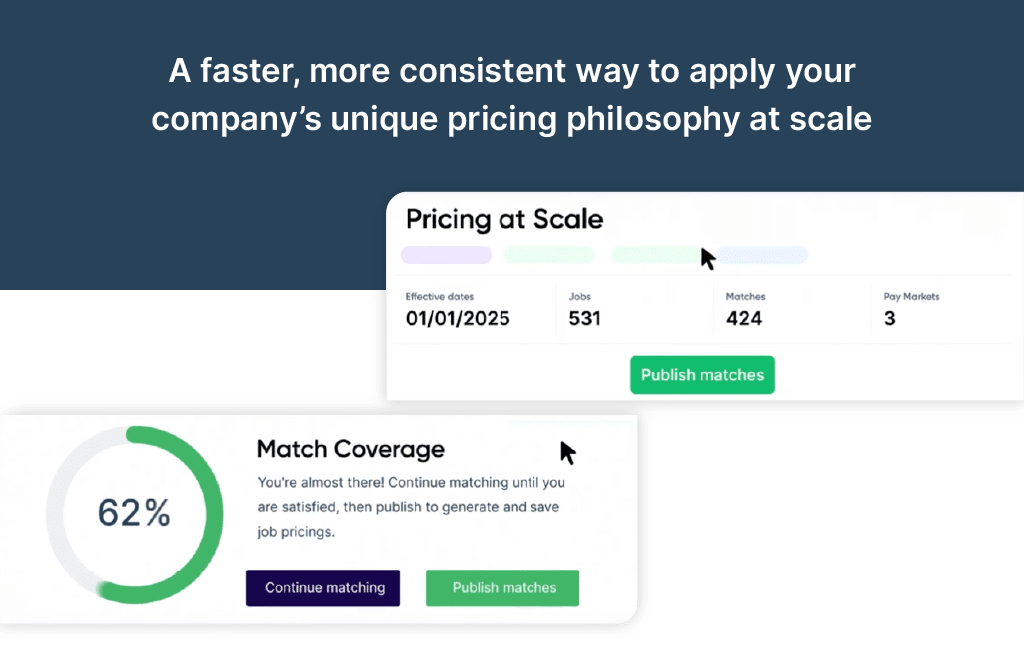Click the cursor arrow near pill tabs
The width and height of the screenshot is (1024, 656).
[708, 259]
